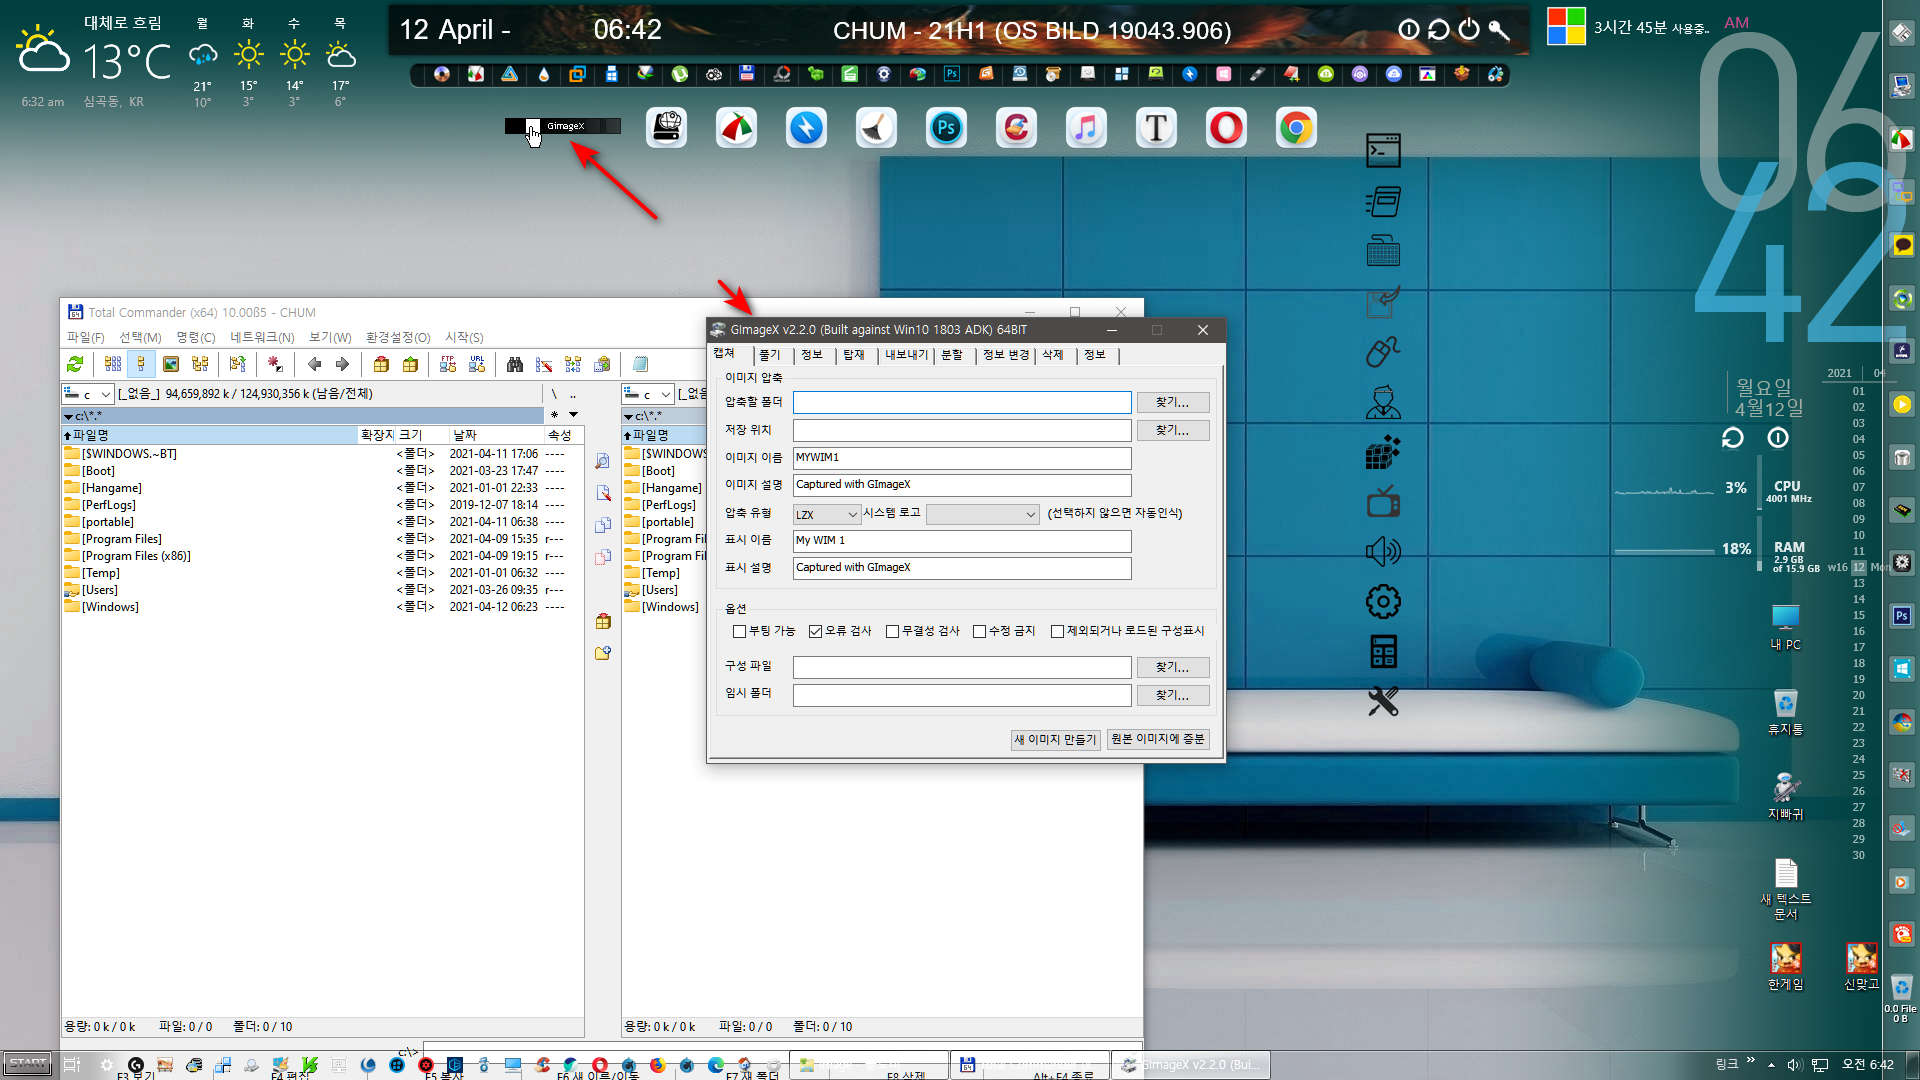
Task: Click URL download icon in Total Commander
Action: (477, 364)
